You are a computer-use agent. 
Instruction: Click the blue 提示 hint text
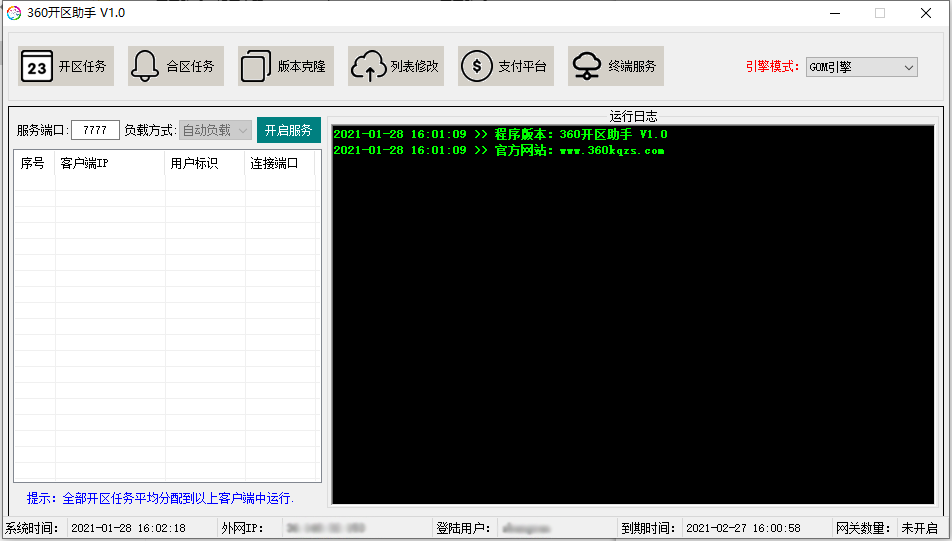click(x=160, y=498)
